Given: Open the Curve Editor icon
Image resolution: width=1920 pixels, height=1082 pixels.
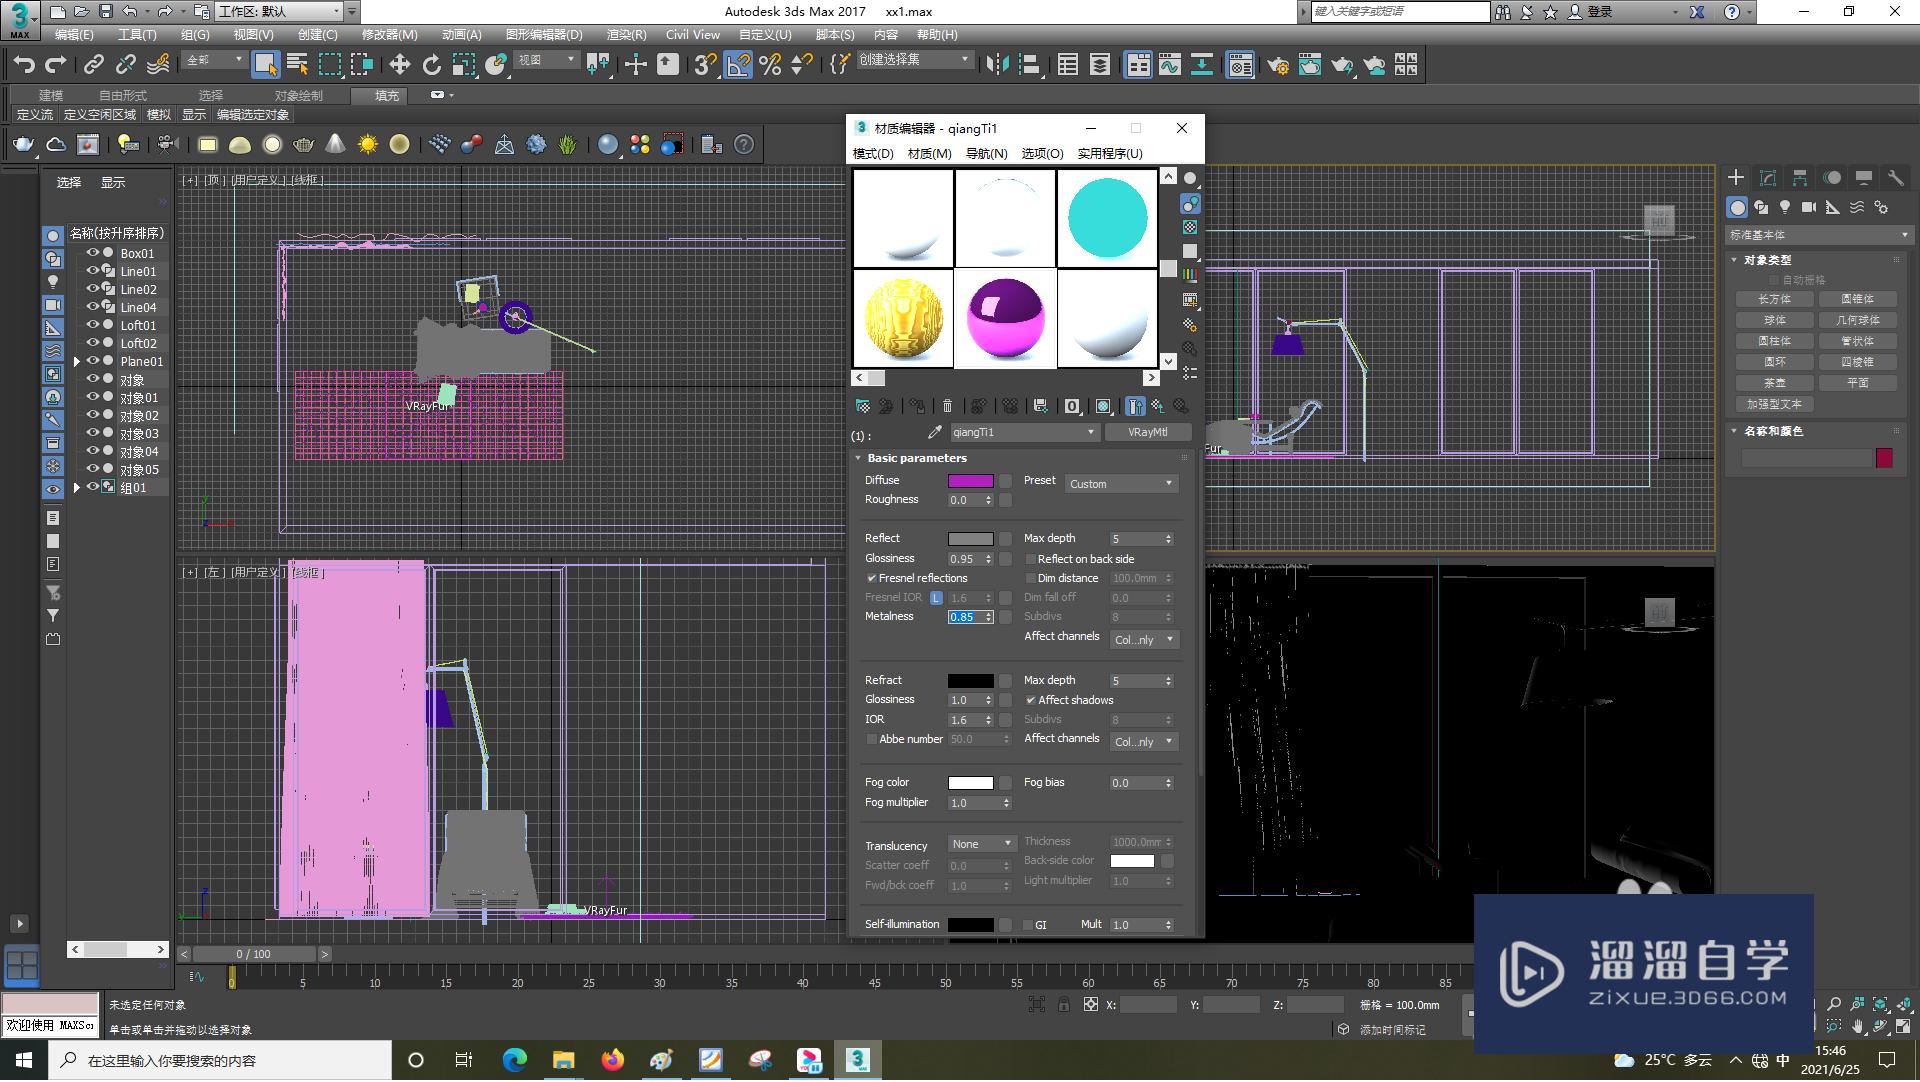Looking at the screenshot, I should [x=1170, y=65].
